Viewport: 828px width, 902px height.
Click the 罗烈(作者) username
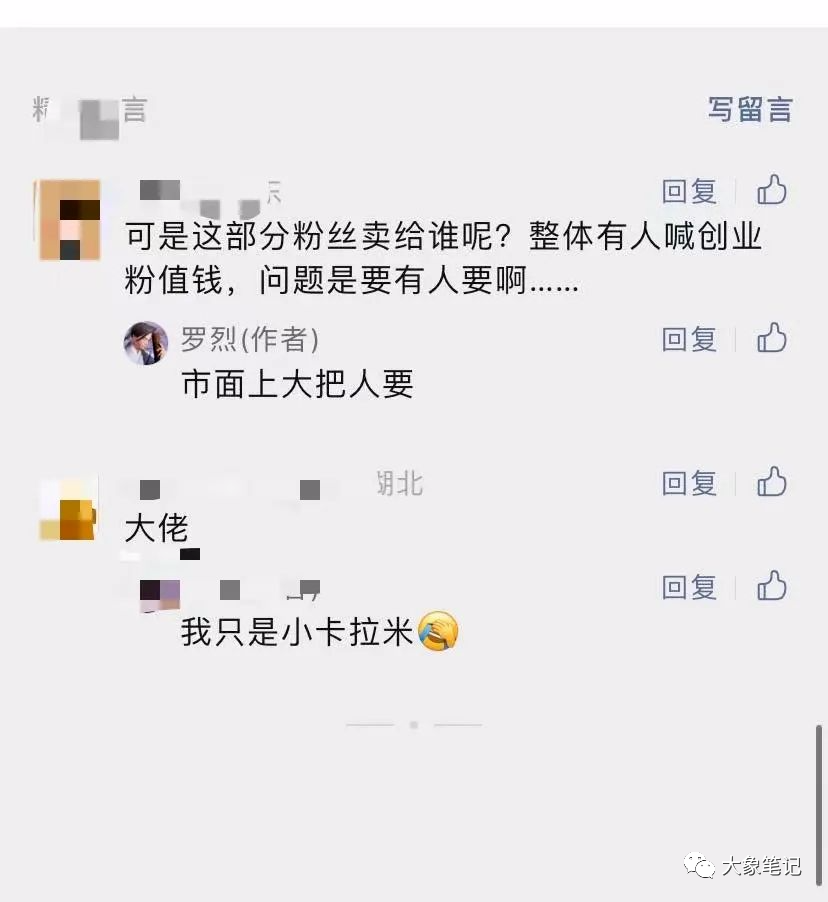point(250,339)
